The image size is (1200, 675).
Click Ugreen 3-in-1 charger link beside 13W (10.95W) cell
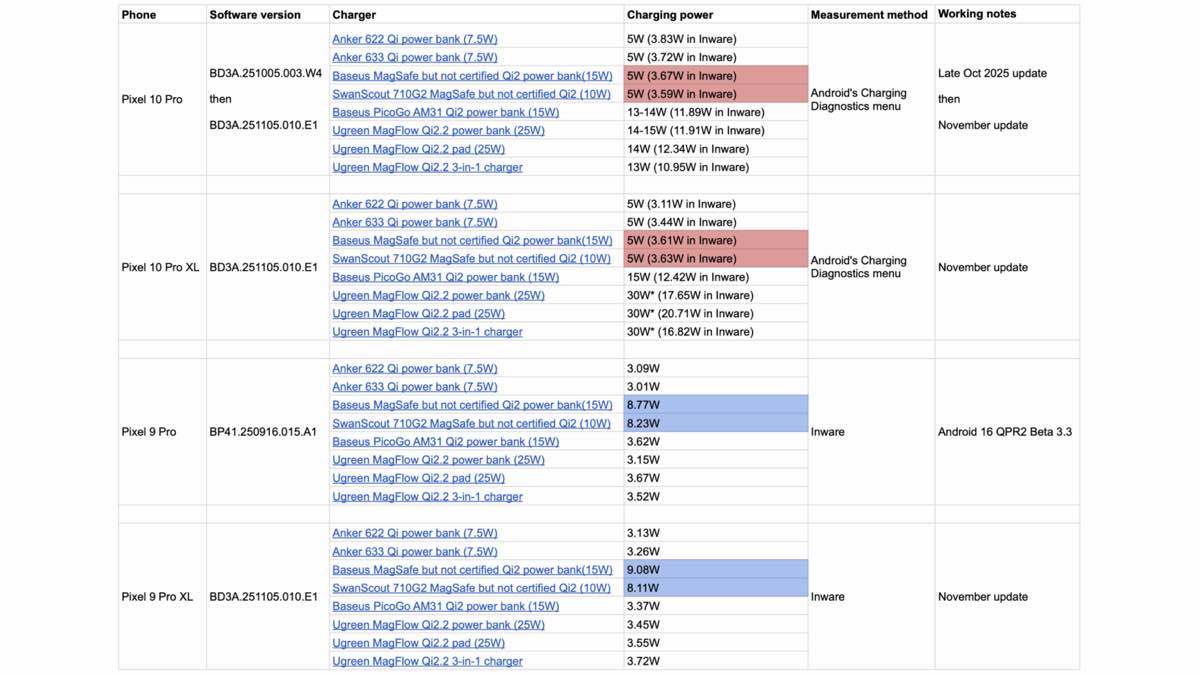[x=427, y=167]
